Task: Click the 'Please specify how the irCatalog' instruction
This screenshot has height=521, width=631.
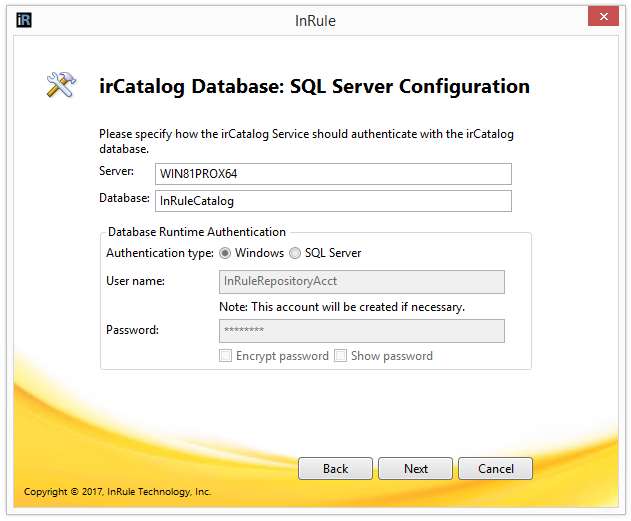Action: (x=306, y=141)
